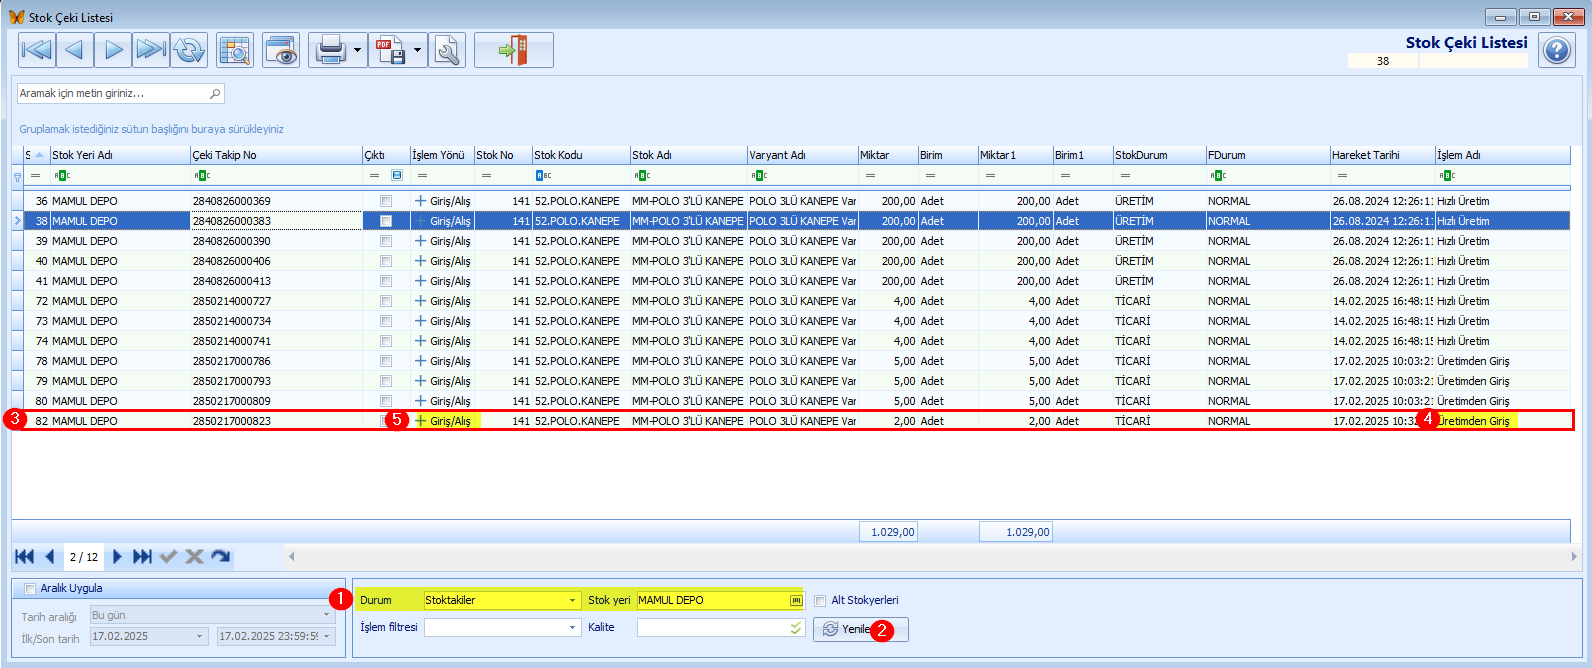
Task: Open the wrench settings page icon
Action: click(x=447, y=50)
